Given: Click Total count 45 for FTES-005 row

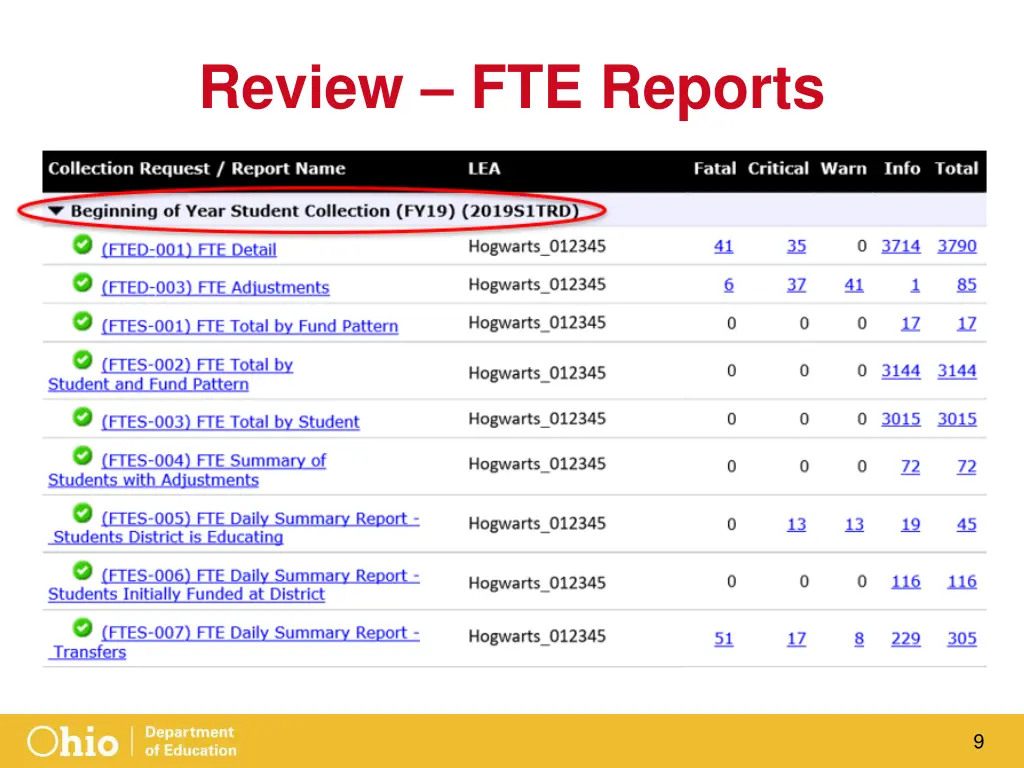Looking at the screenshot, I should 967,524.
